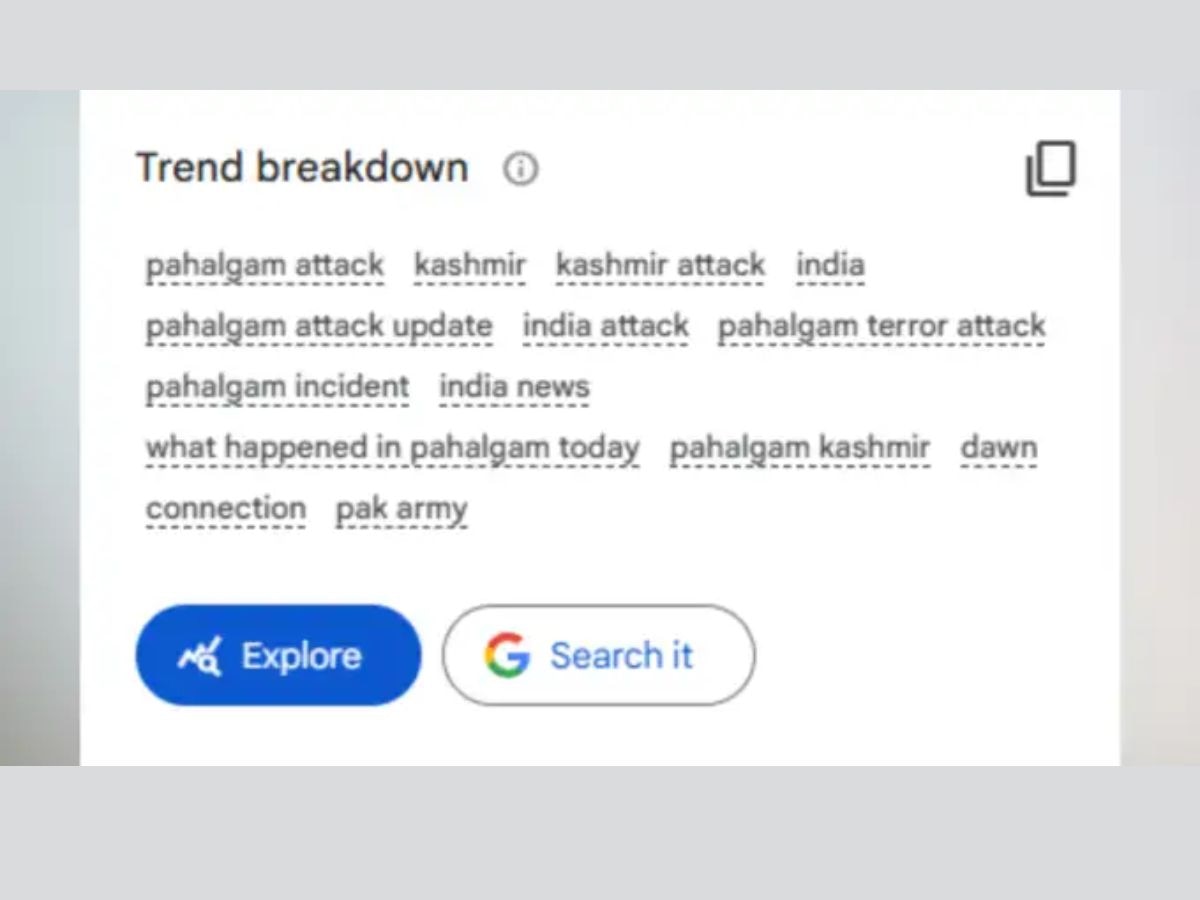Open the 'kashmir attack' trend term

point(660,266)
